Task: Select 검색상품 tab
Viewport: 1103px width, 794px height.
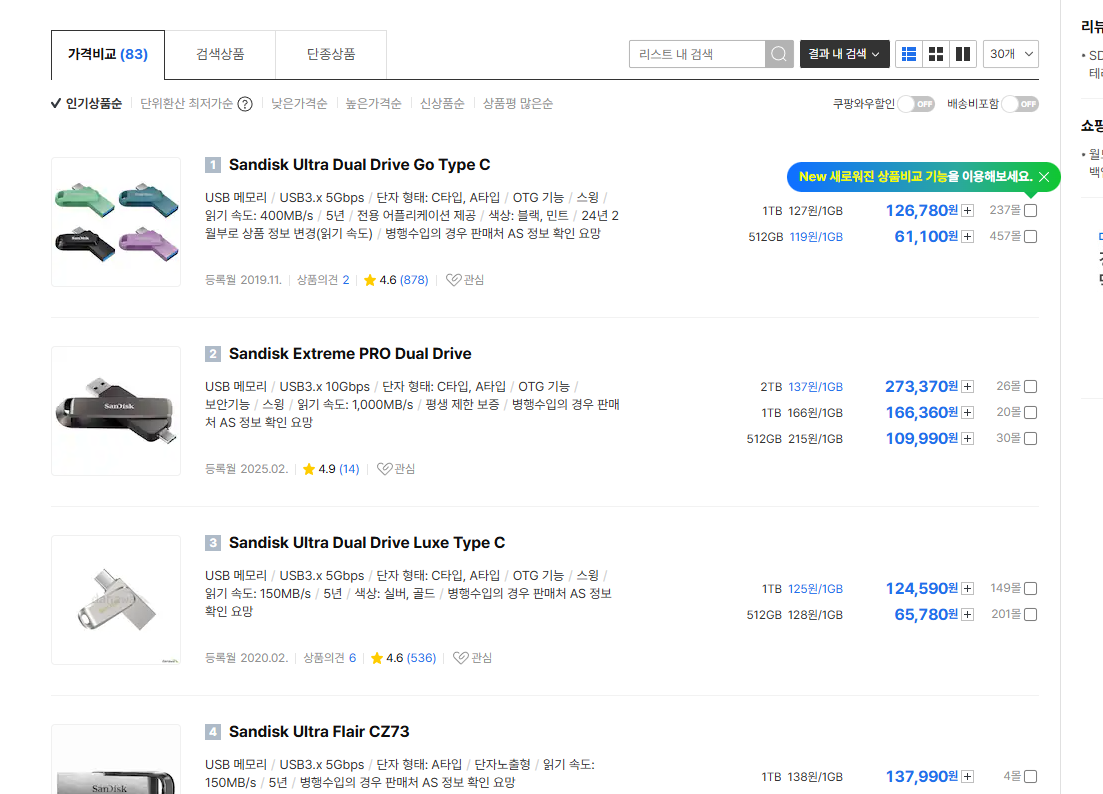Action: (x=220, y=55)
